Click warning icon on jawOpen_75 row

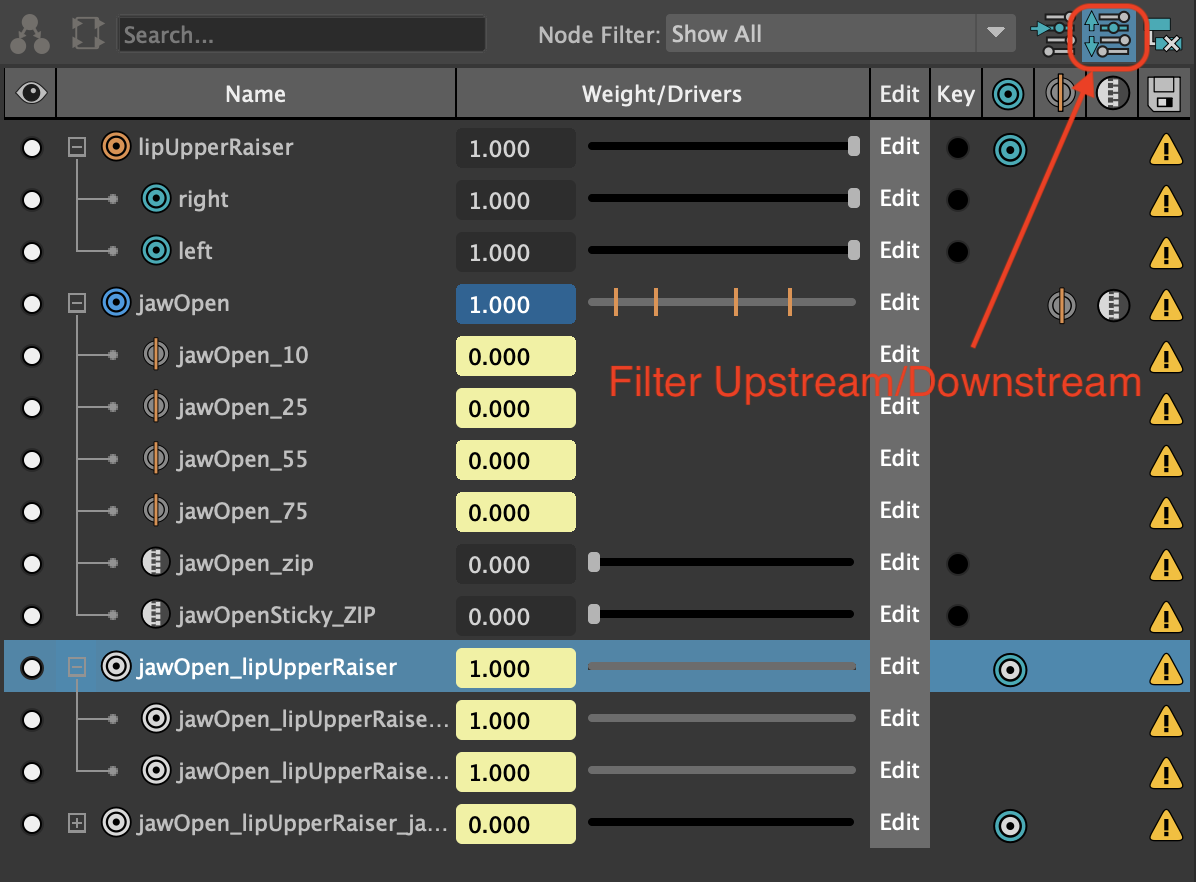1165,513
